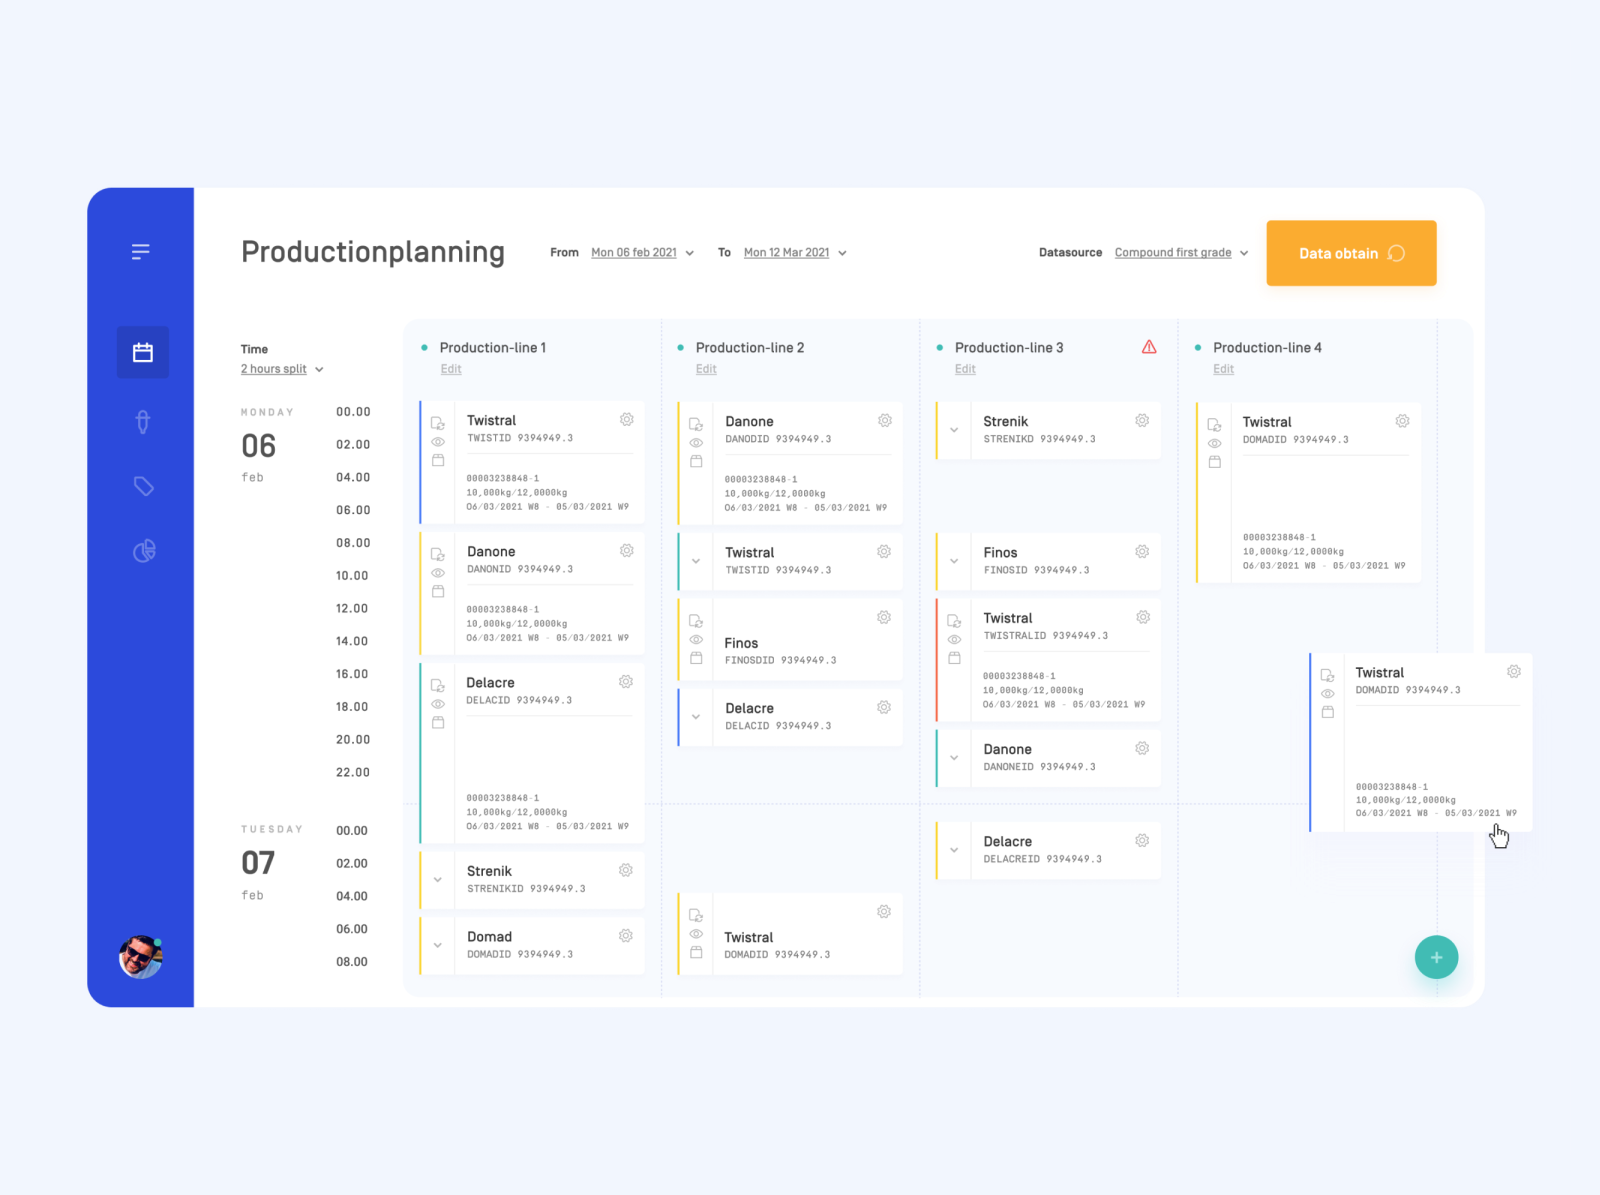Open the hamburger menu in sidebar

pos(140,252)
